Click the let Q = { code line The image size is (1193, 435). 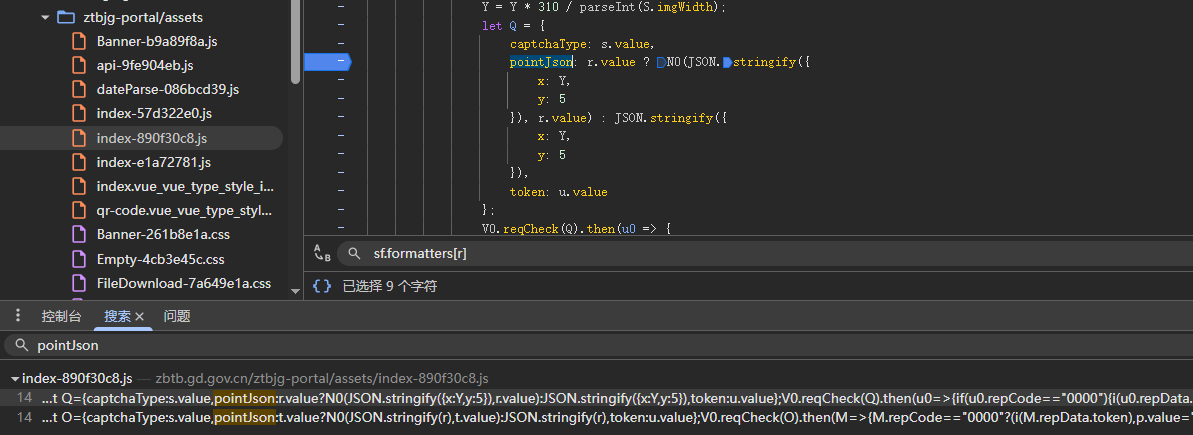pos(513,25)
